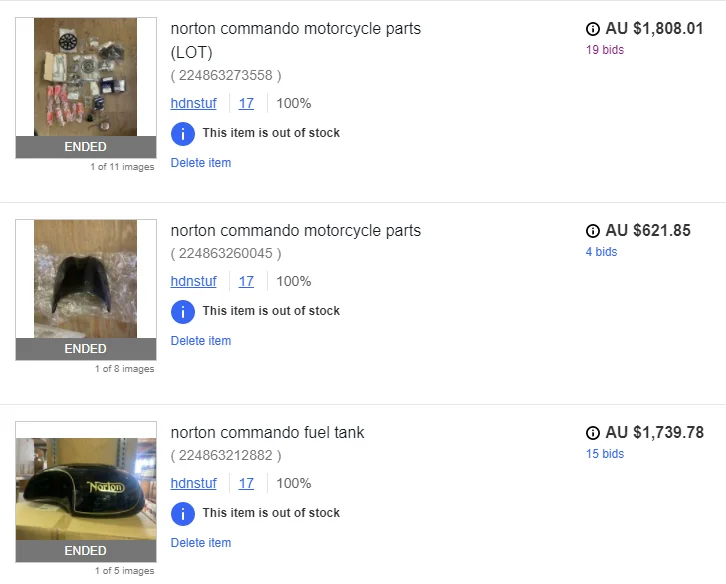Click blue out-of-stock info icon on second listing

point(183,311)
